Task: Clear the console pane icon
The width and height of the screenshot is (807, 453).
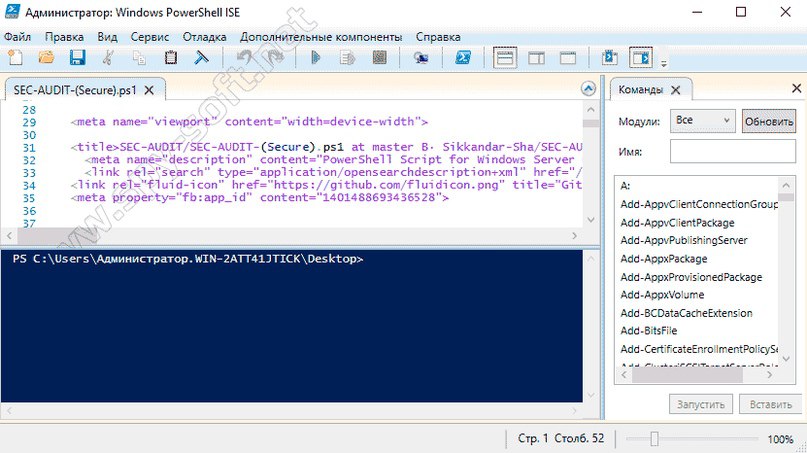Action: click(x=201, y=57)
